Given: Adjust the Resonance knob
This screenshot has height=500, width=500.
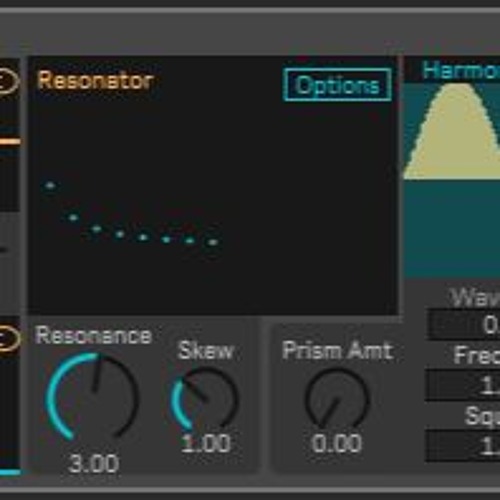Looking at the screenshot, I should pyautogui.click(x=93, y=396).
